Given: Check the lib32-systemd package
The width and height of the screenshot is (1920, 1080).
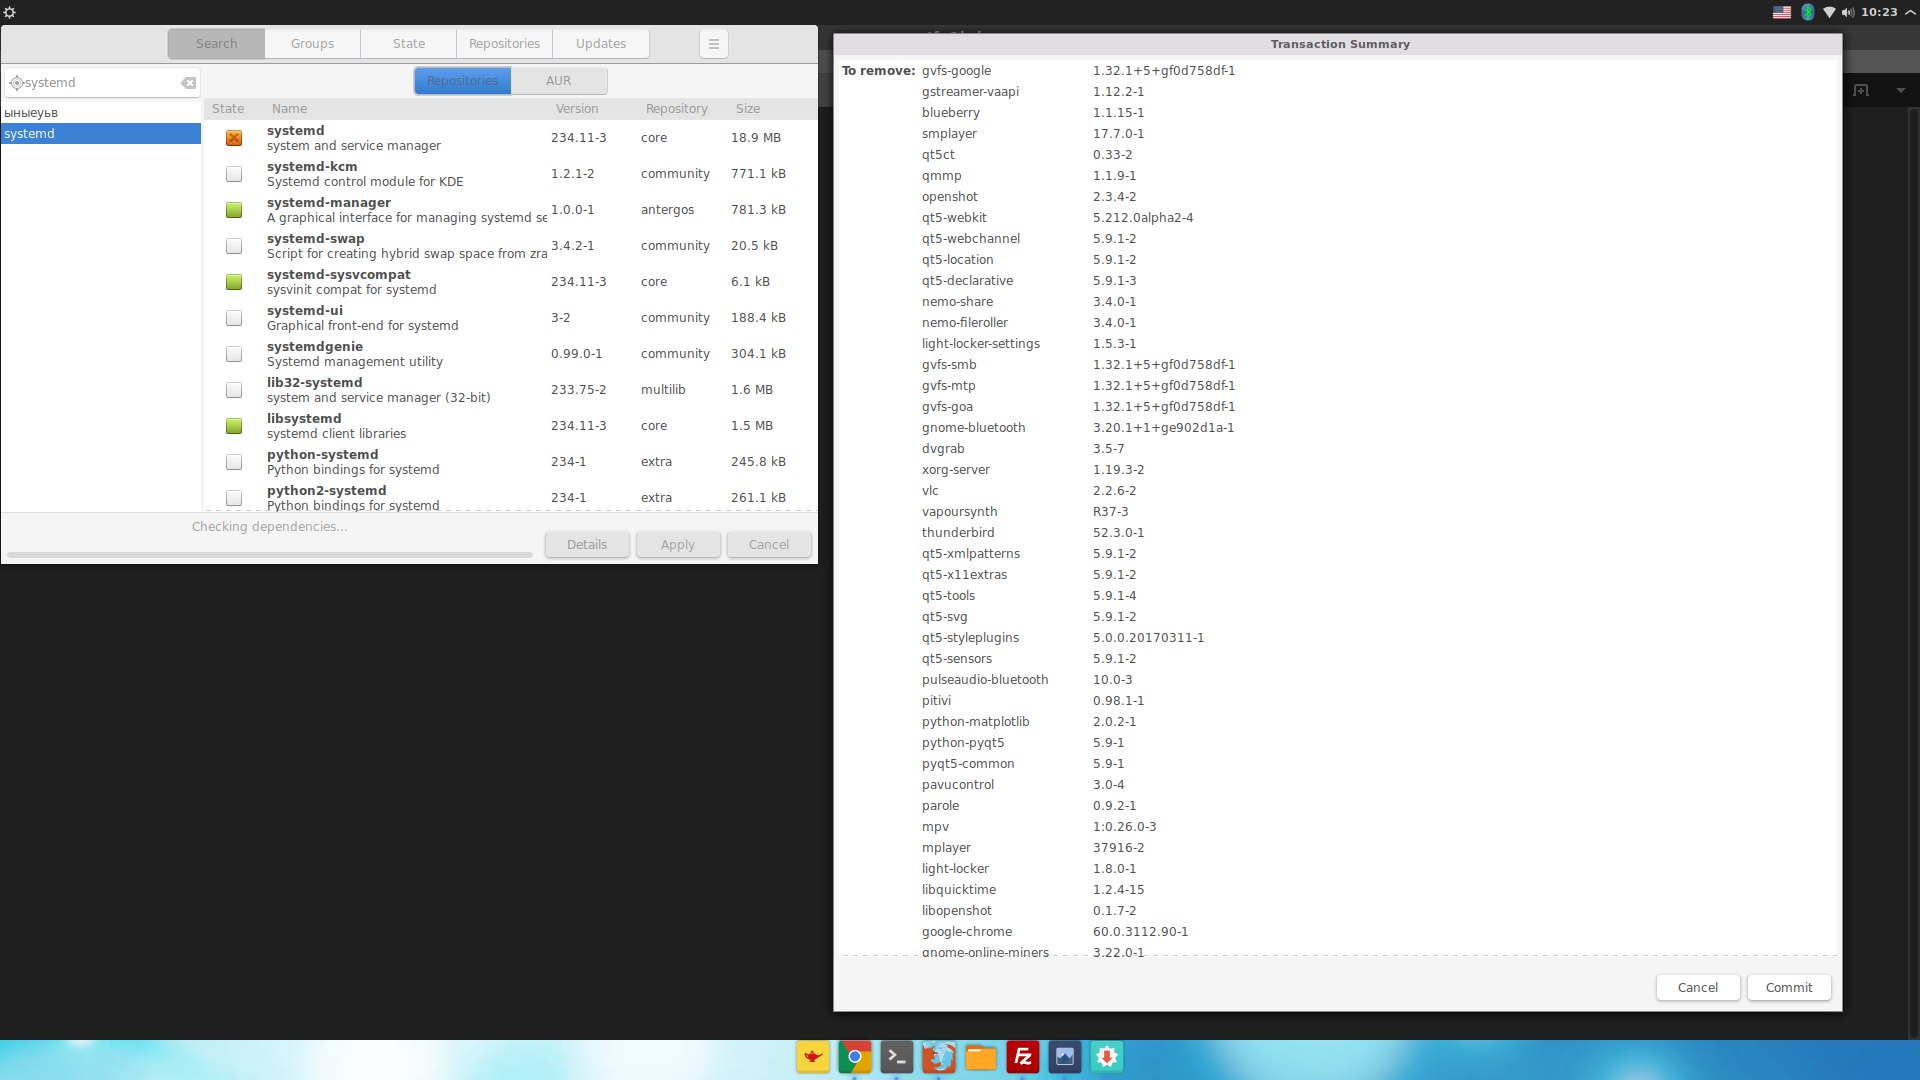Looking at the screenshot, I should [234, 390].
